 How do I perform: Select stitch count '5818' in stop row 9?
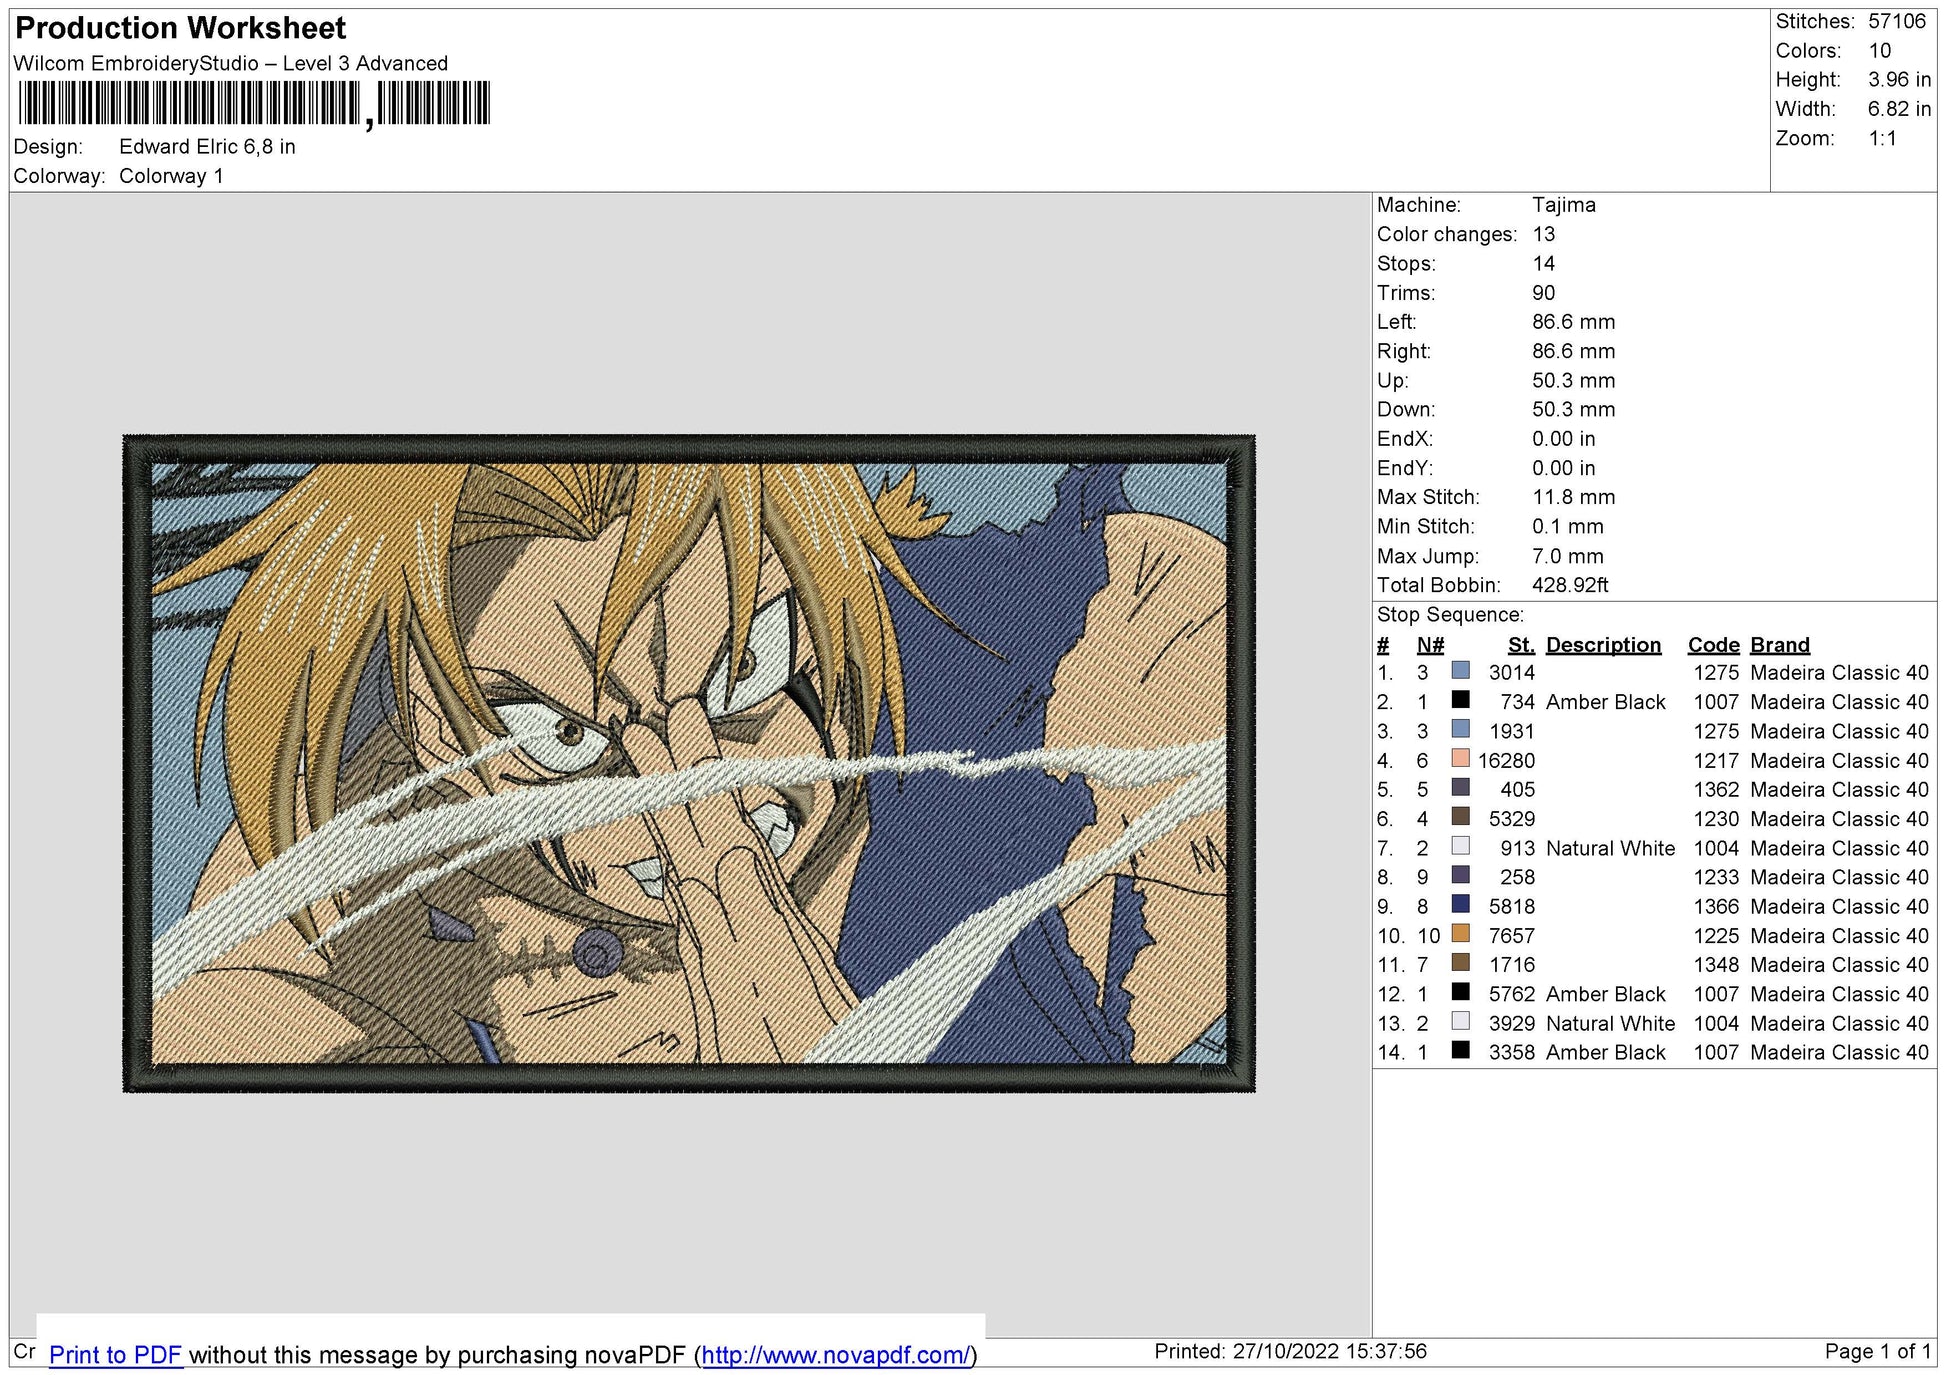tap(1512, 906)
